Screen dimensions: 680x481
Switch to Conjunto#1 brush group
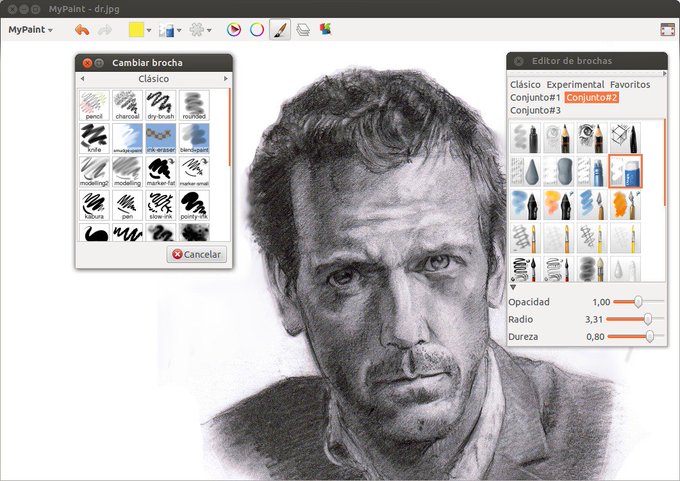(535, 98)
